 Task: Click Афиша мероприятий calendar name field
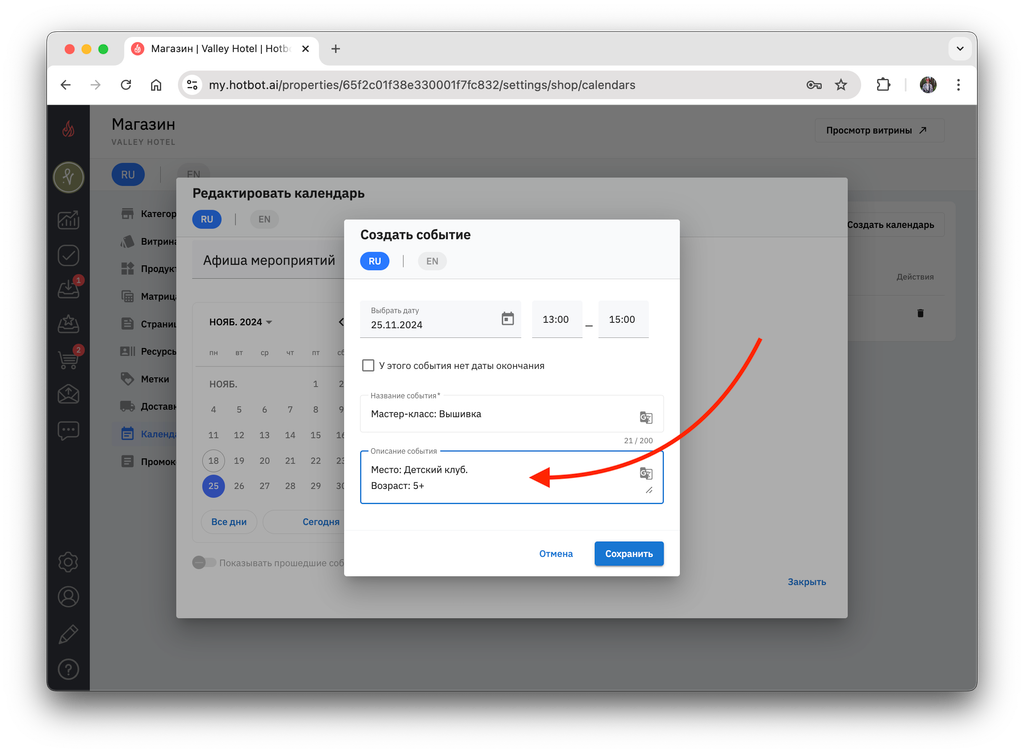pyautogui.click(x=268, y=261)
